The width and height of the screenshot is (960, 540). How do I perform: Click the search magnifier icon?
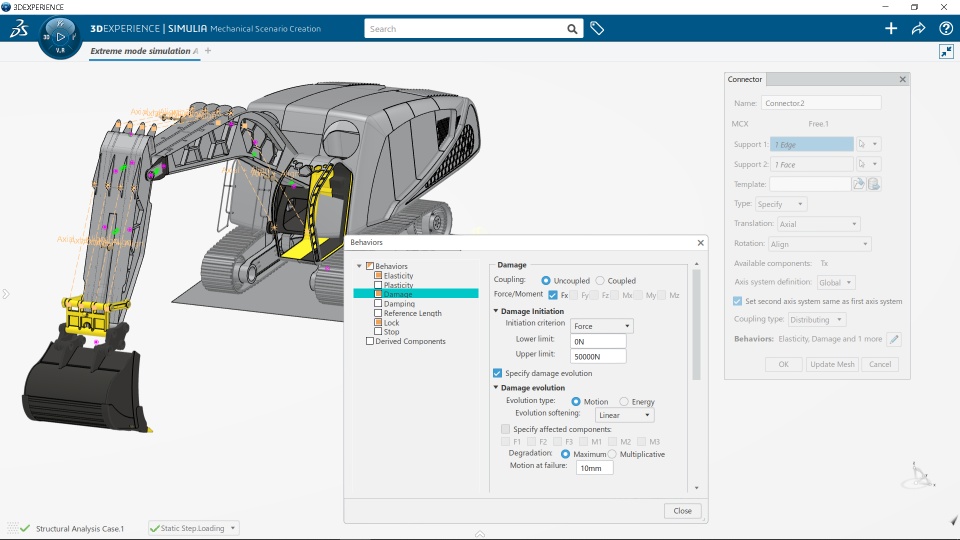[572, 29]
